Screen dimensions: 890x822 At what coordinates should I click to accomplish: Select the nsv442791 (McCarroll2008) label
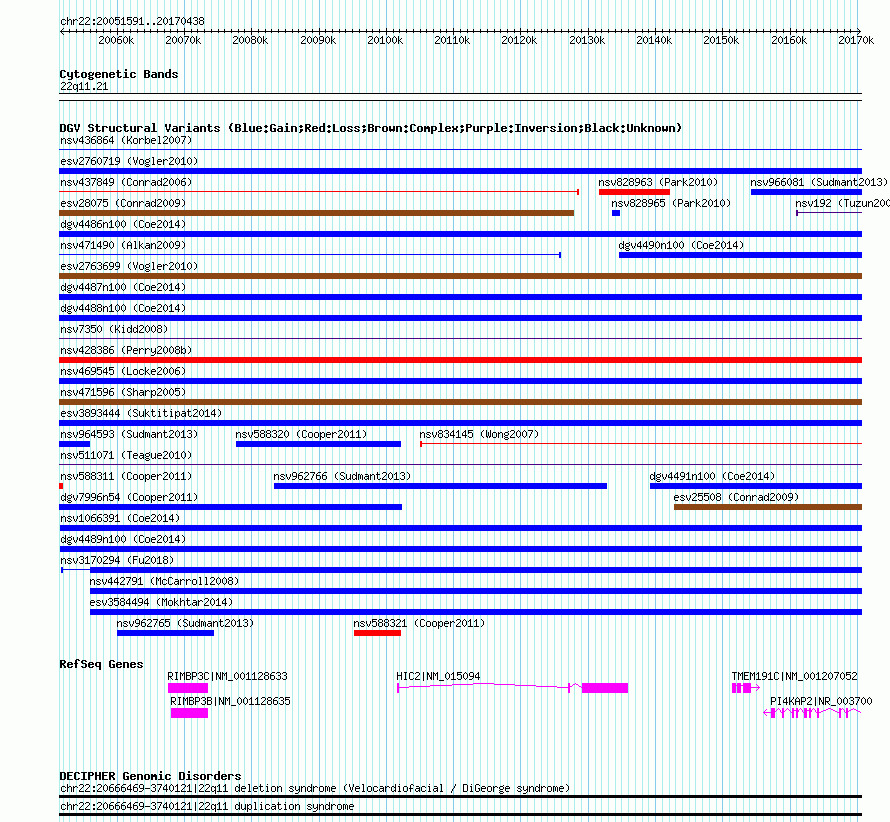(164, 581)
